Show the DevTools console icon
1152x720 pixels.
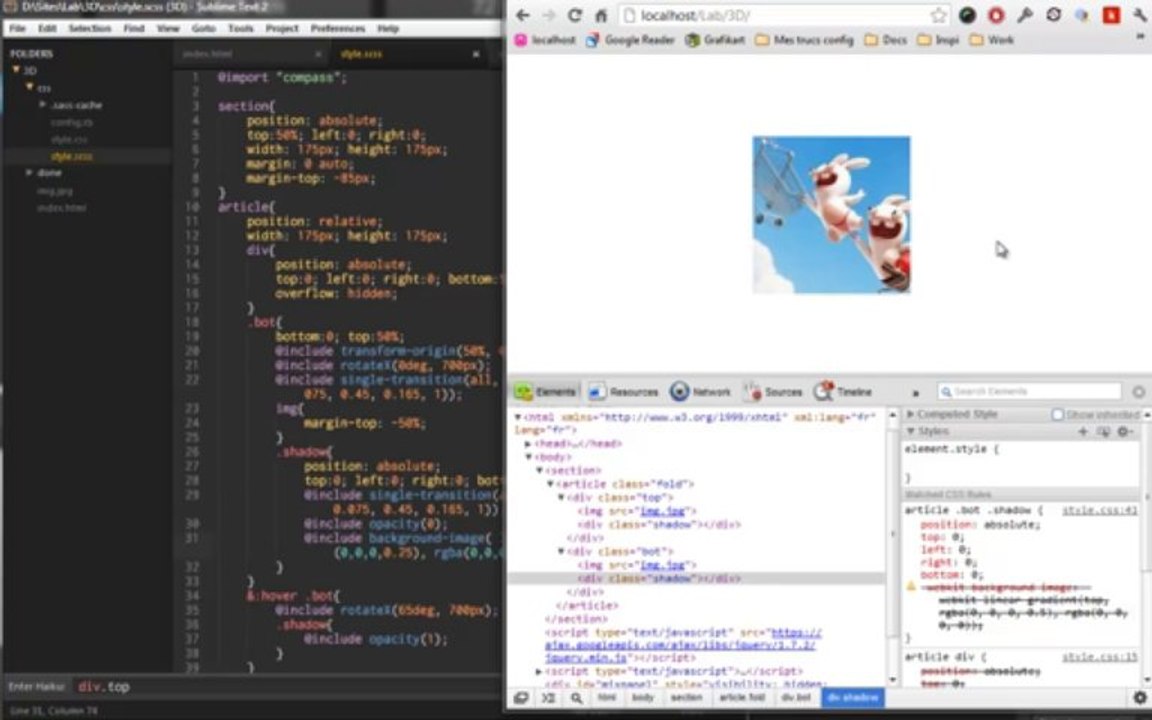[549, 698]
